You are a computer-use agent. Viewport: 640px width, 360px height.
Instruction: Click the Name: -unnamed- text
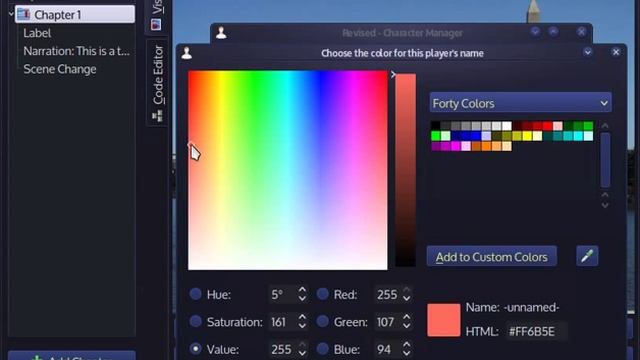coord(513,307)
